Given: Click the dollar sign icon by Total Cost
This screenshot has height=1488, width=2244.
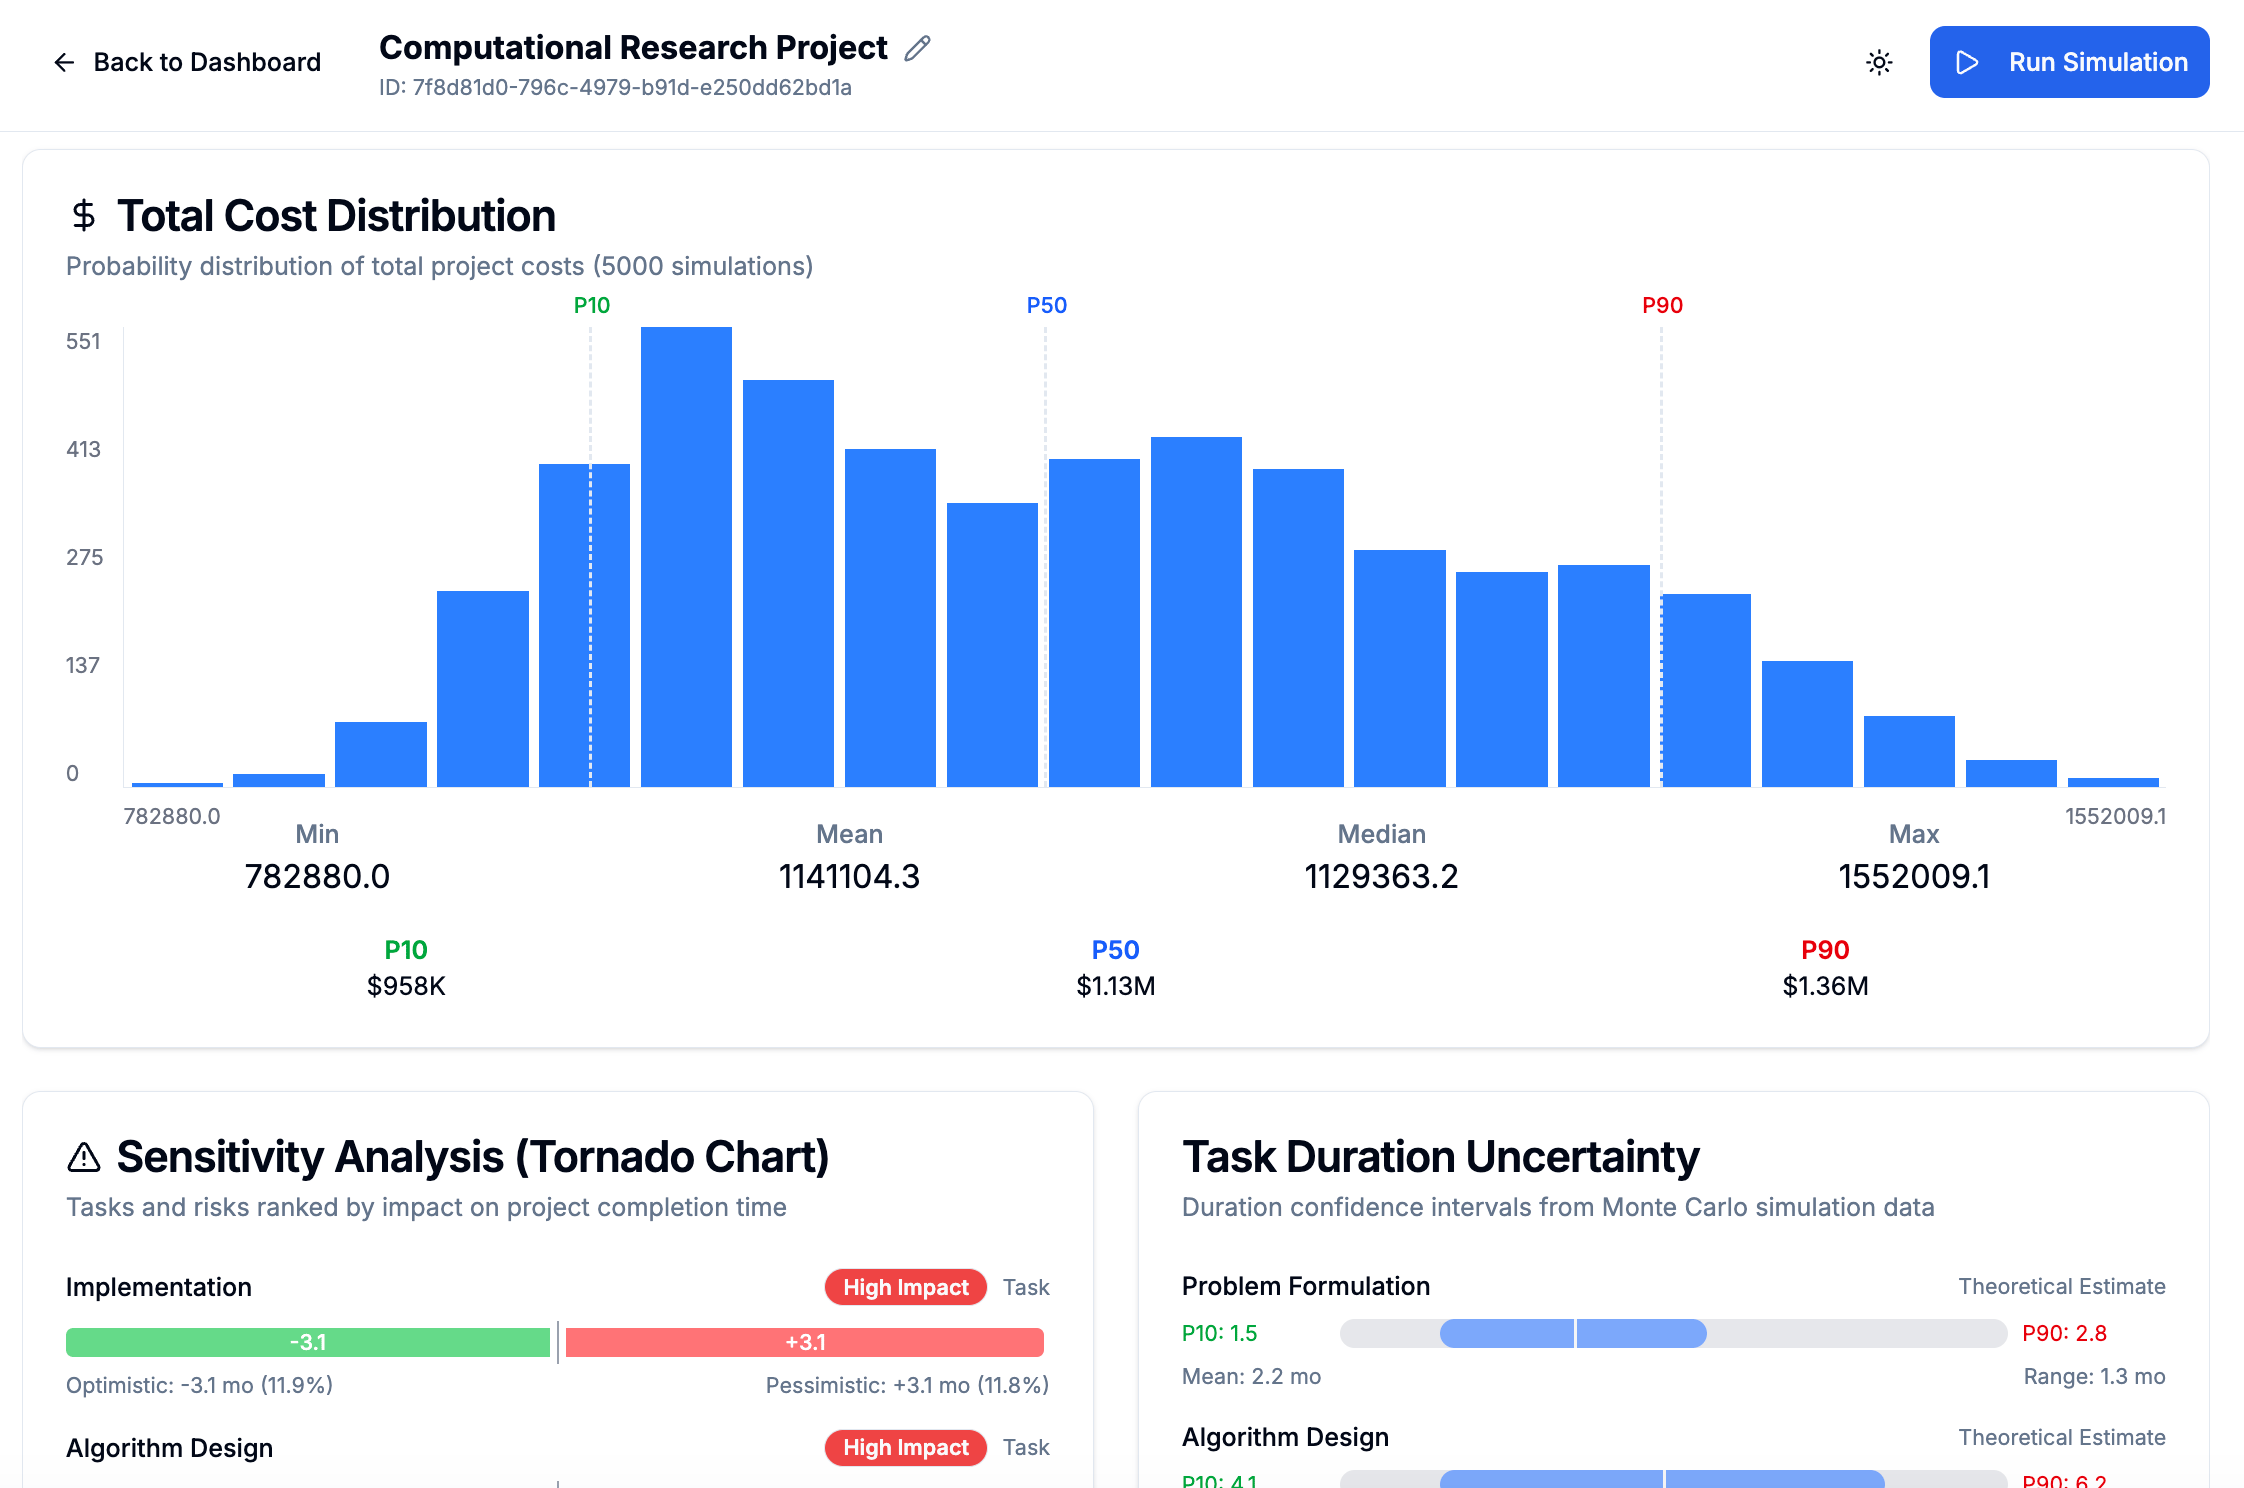Looking at the screenshot, I should tap(84, 215).
